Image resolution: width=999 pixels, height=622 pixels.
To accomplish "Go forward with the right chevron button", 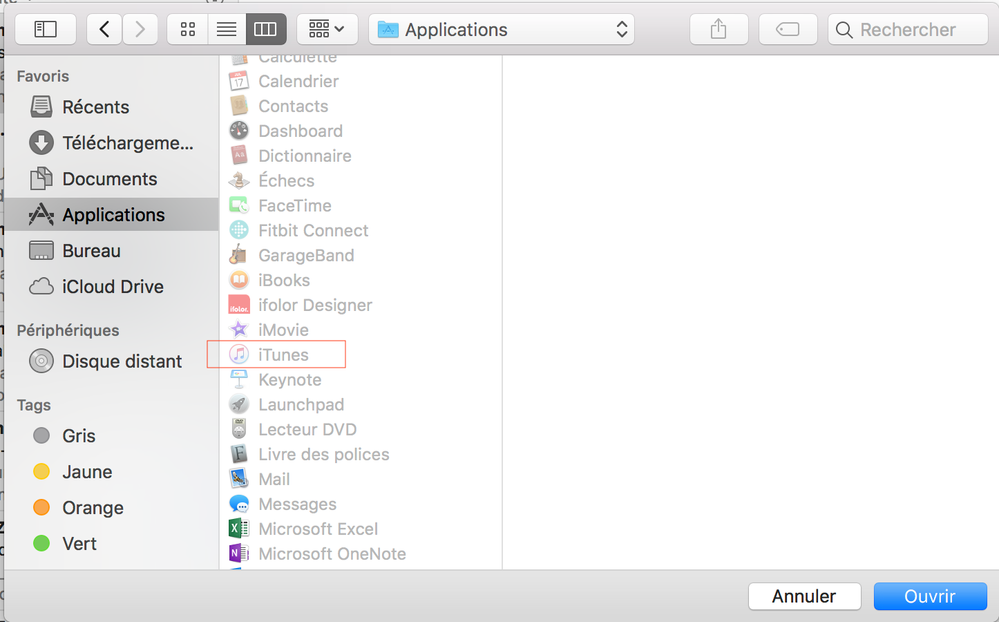I will 140,29.
